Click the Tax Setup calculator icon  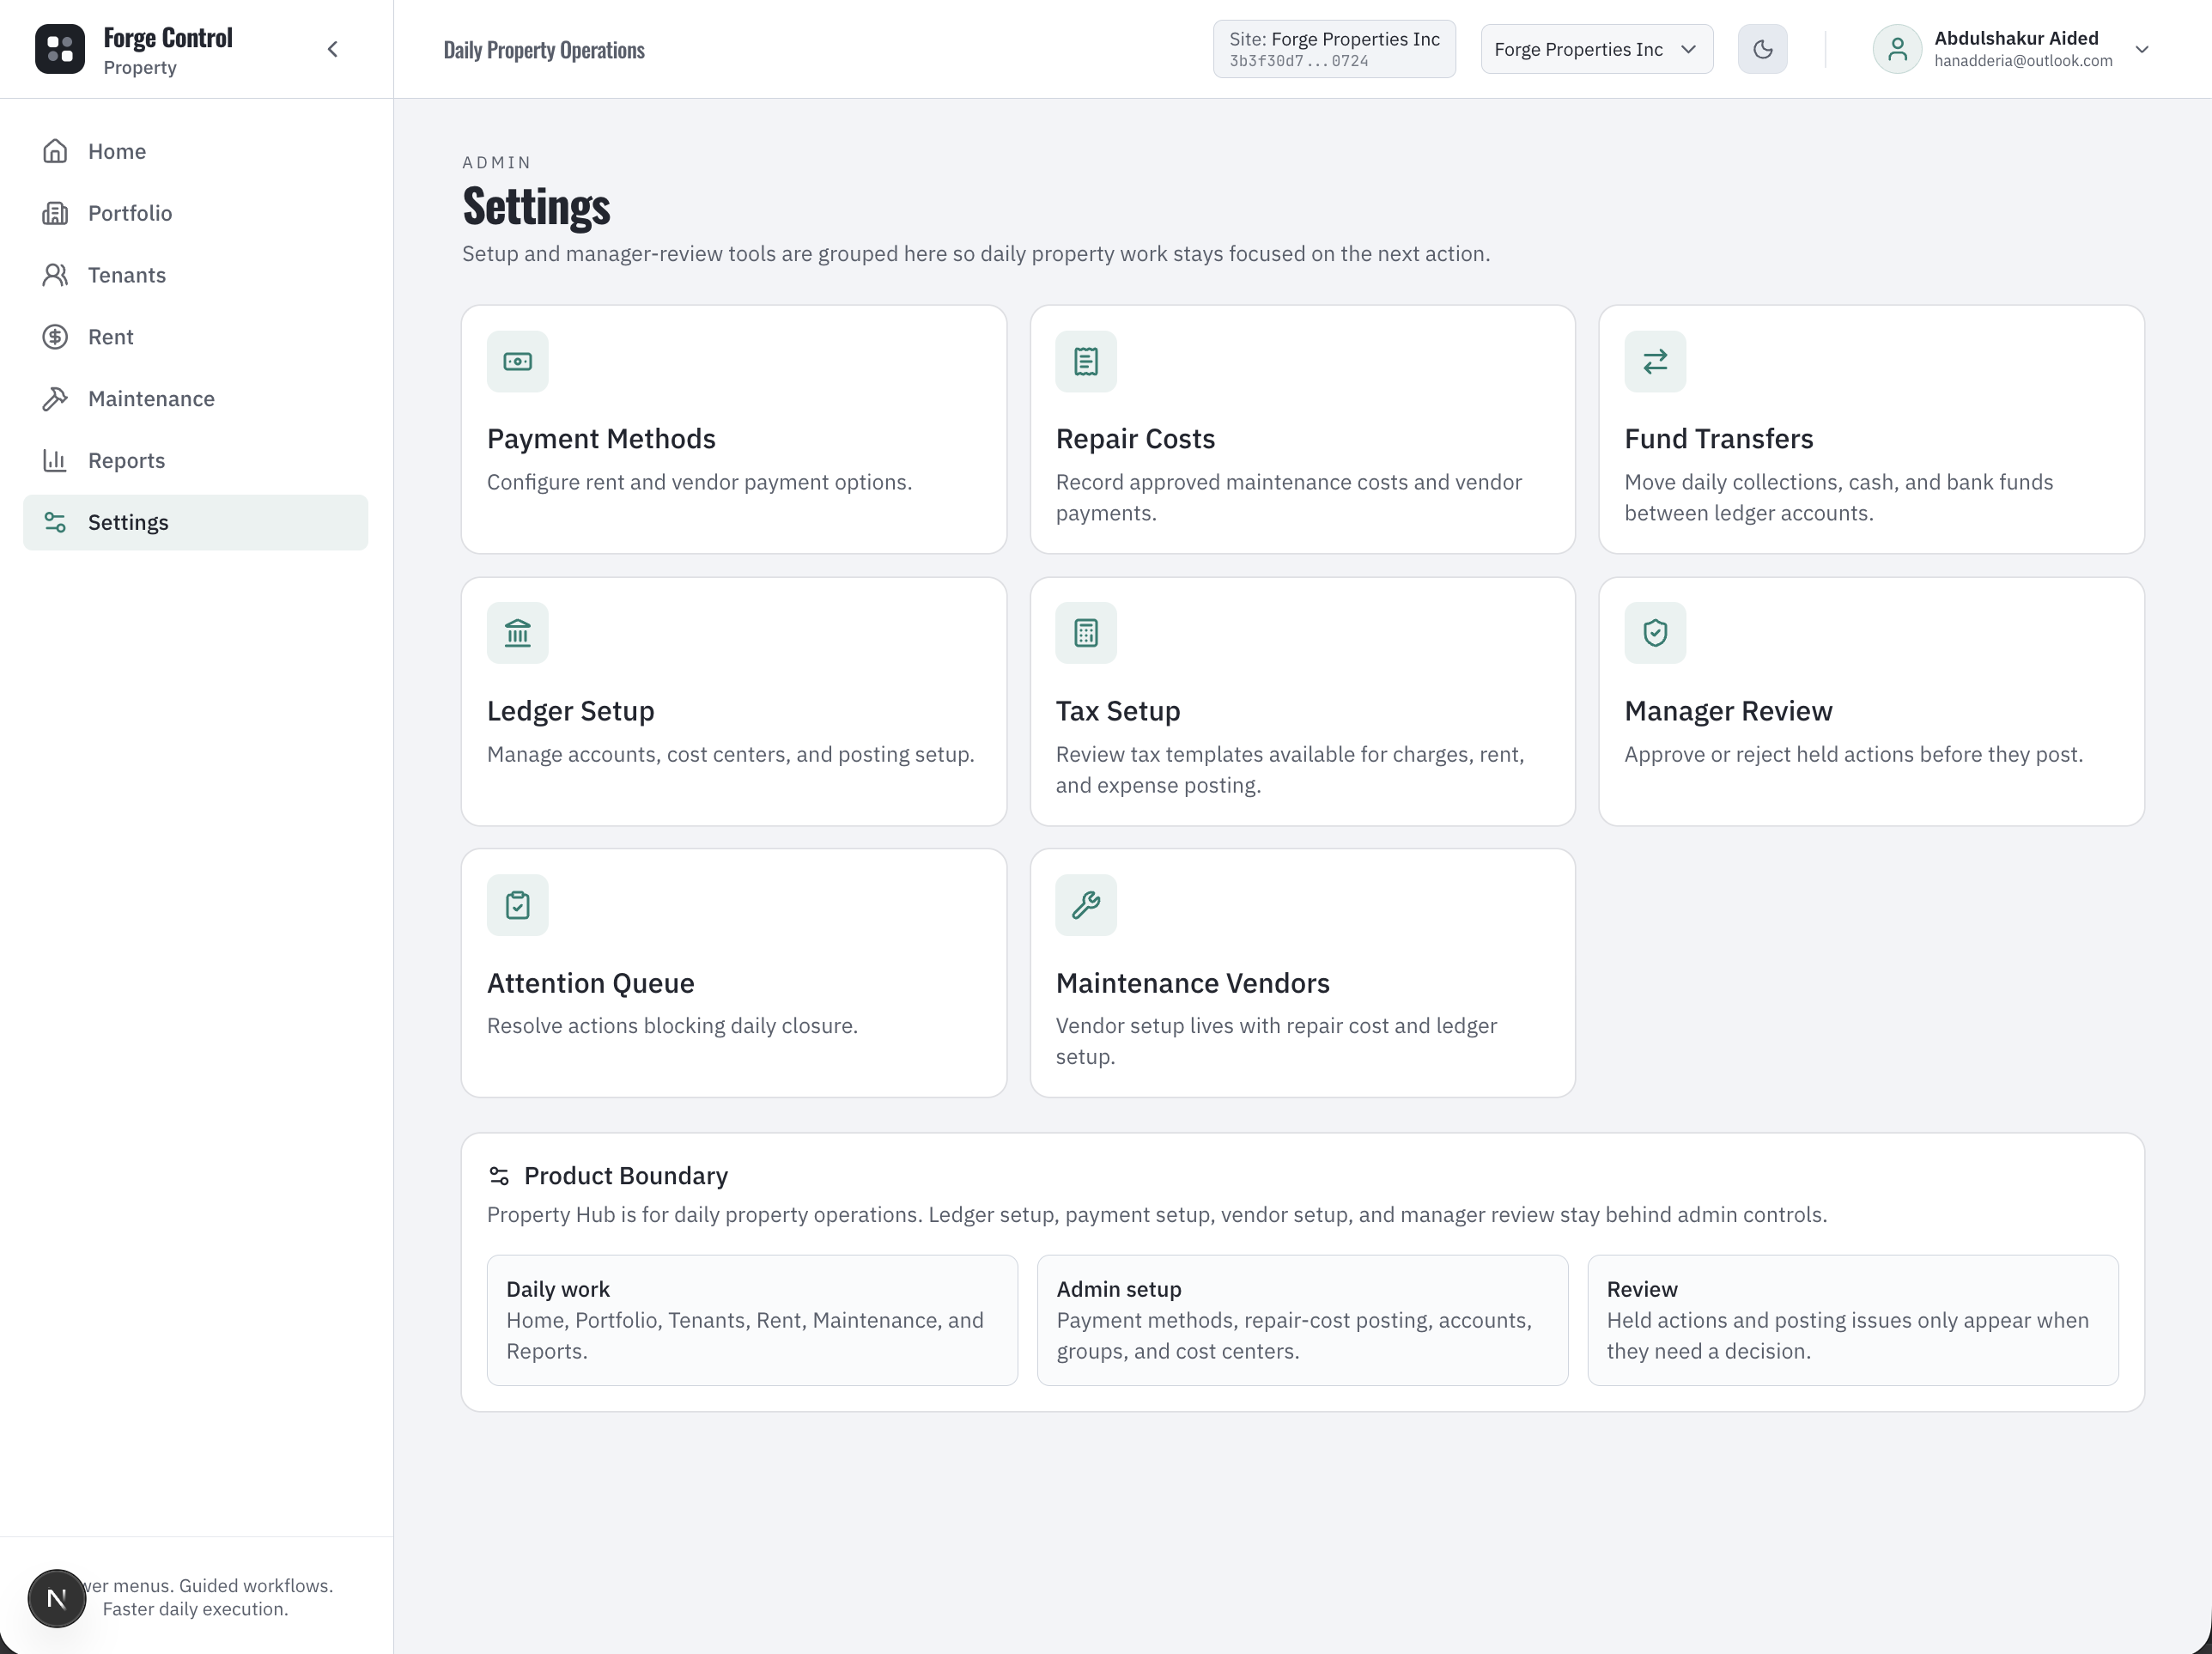[x=1086, y=633]
